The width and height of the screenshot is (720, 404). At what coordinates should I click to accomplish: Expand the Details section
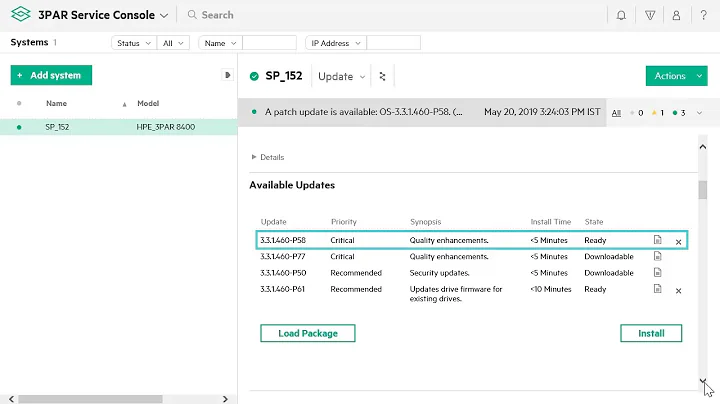tap(268, 157)
